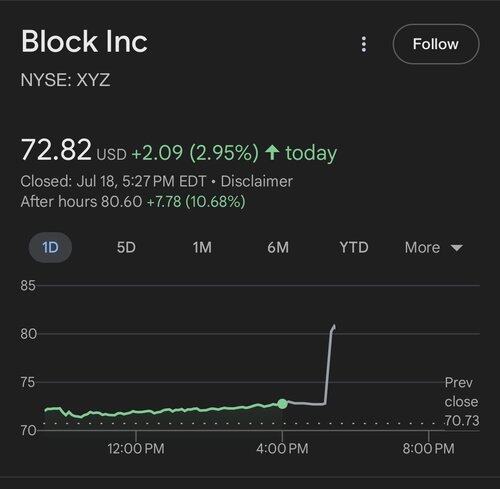Click the 4:00 PM axis marker

pyautogui.click(x=282, y=448)
